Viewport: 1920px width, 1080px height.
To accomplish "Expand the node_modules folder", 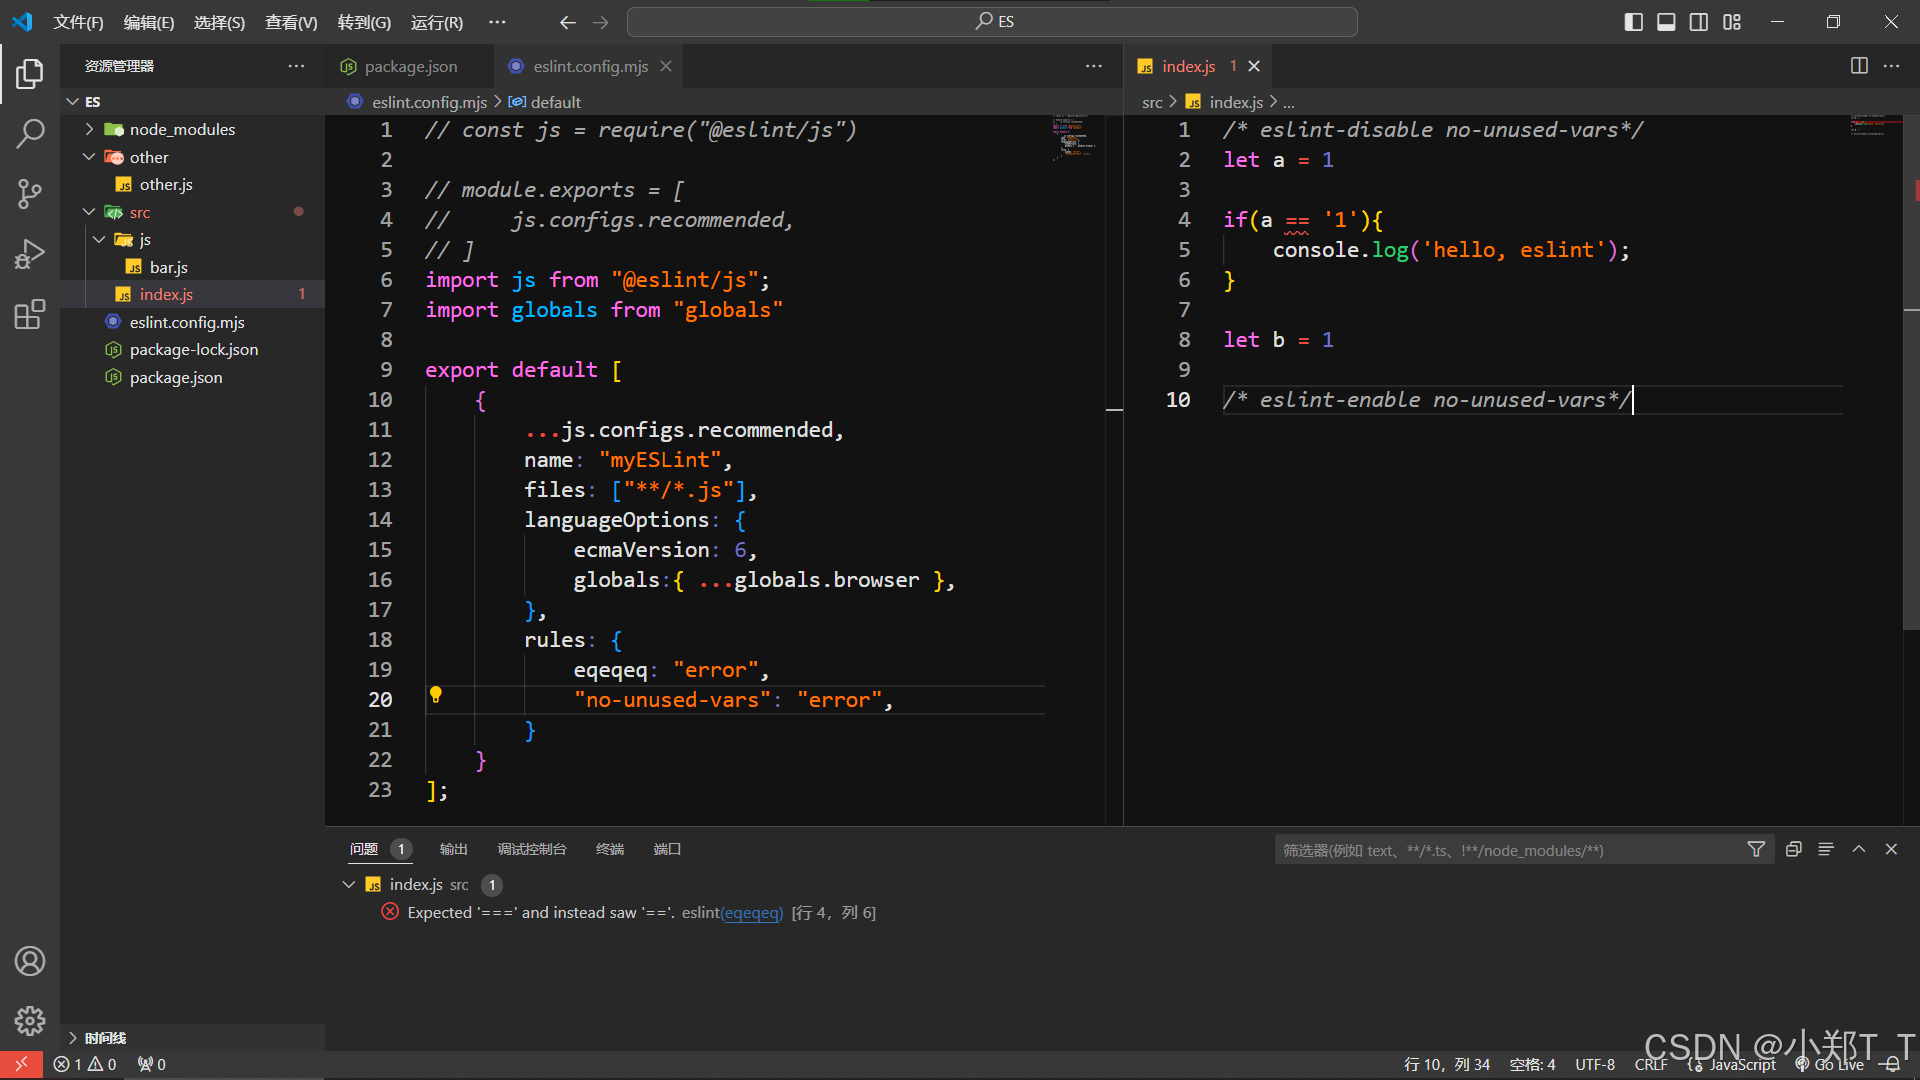I will 90,129.
